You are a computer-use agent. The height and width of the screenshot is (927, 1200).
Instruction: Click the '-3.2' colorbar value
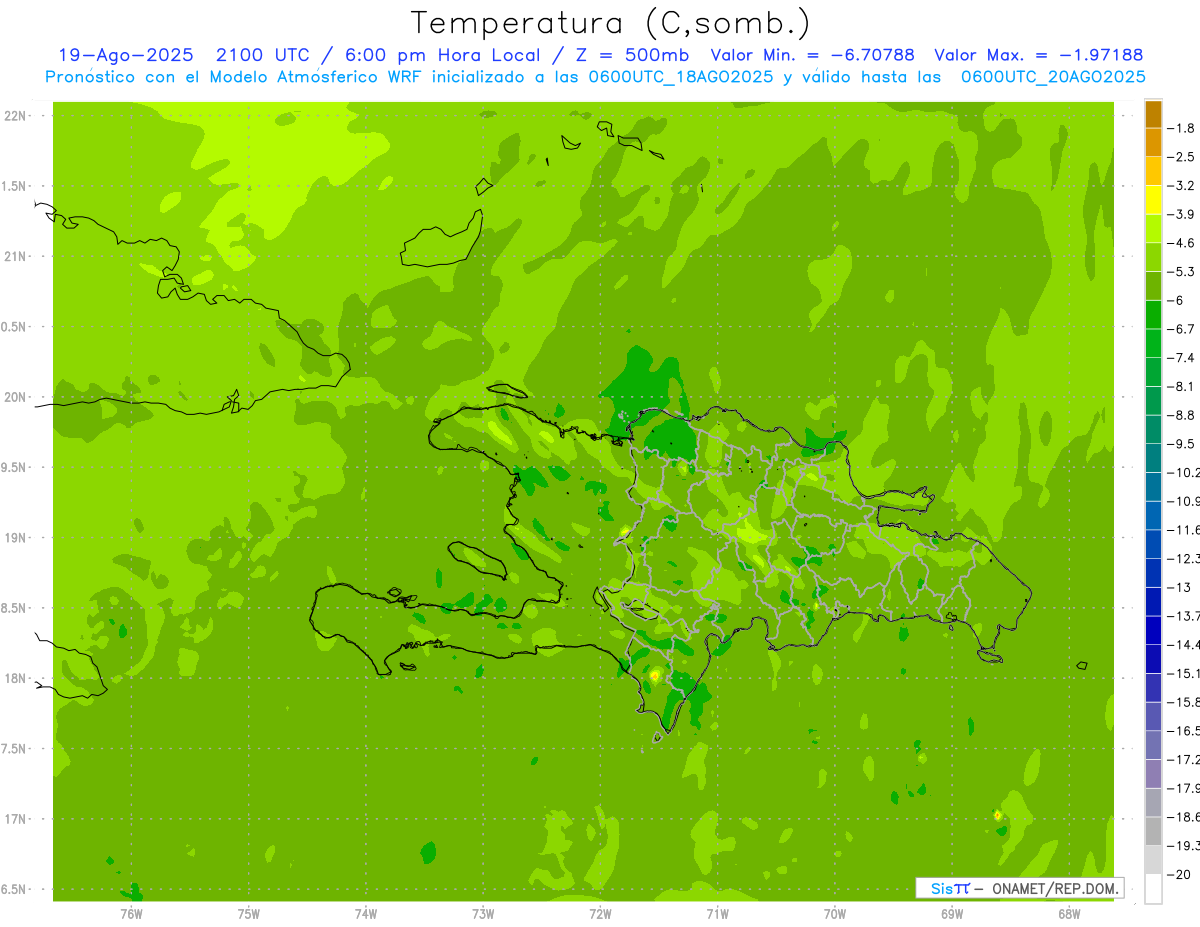1183,186
